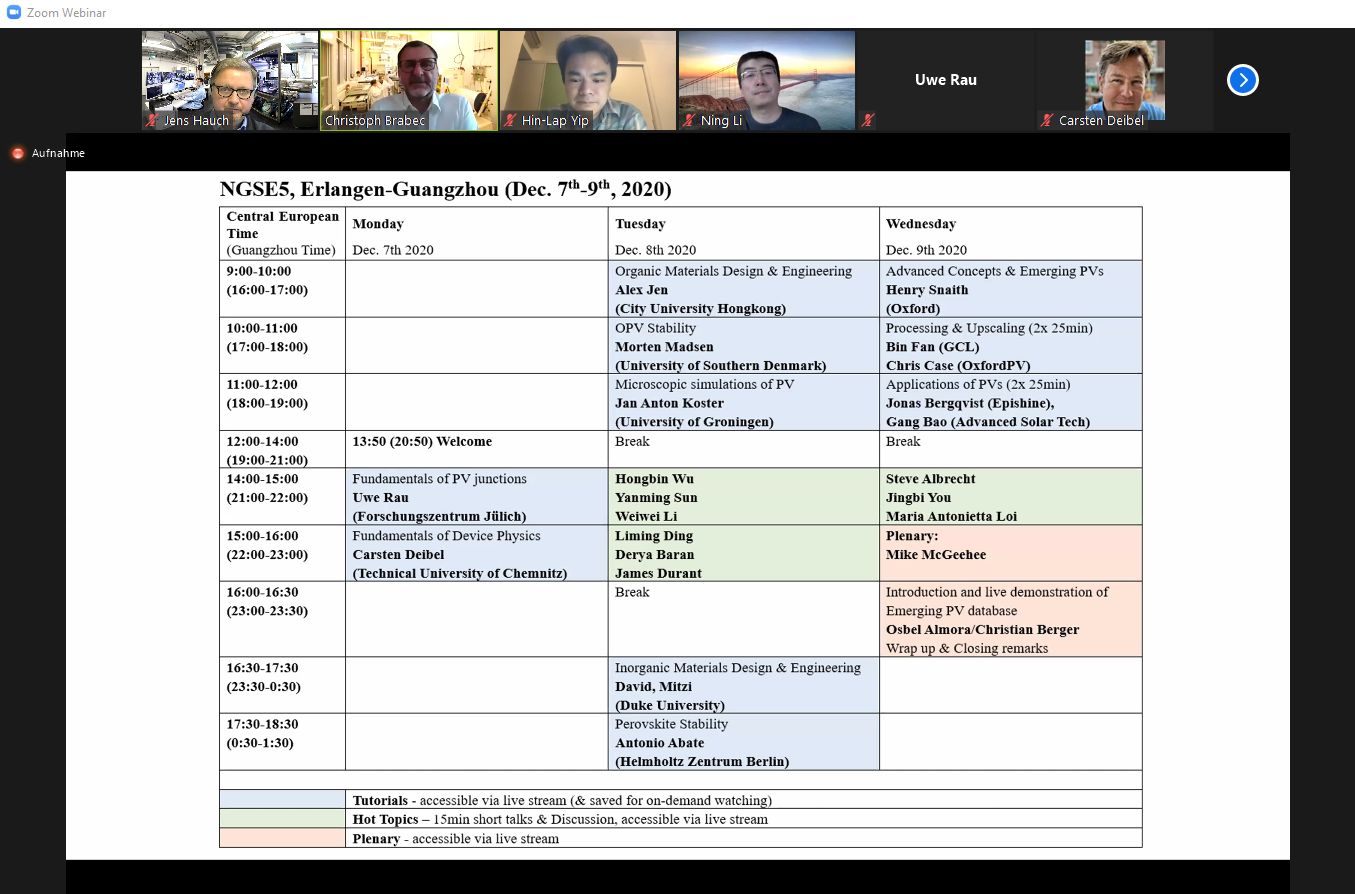
Task: Select the Aufnahme recording label
Action: tap(58, 153)
